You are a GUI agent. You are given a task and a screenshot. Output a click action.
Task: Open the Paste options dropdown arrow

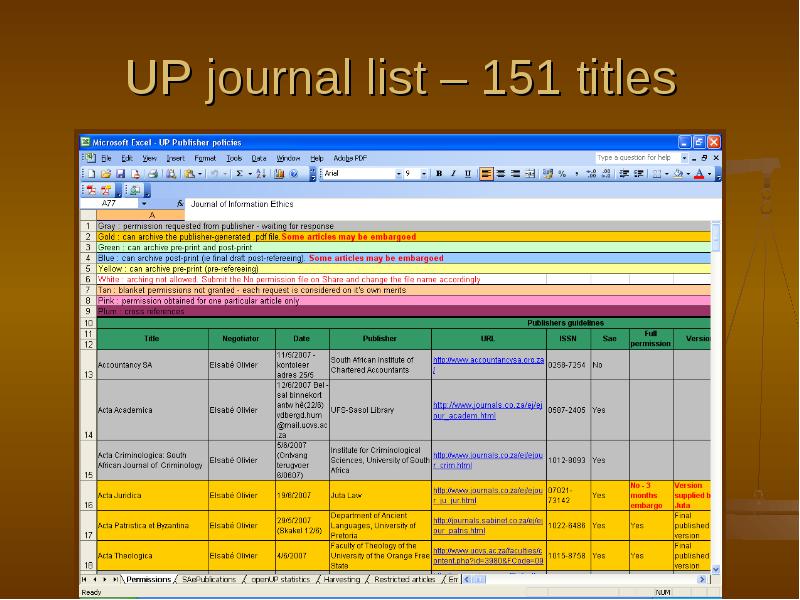pyautogui.click(x=200, y=174)
